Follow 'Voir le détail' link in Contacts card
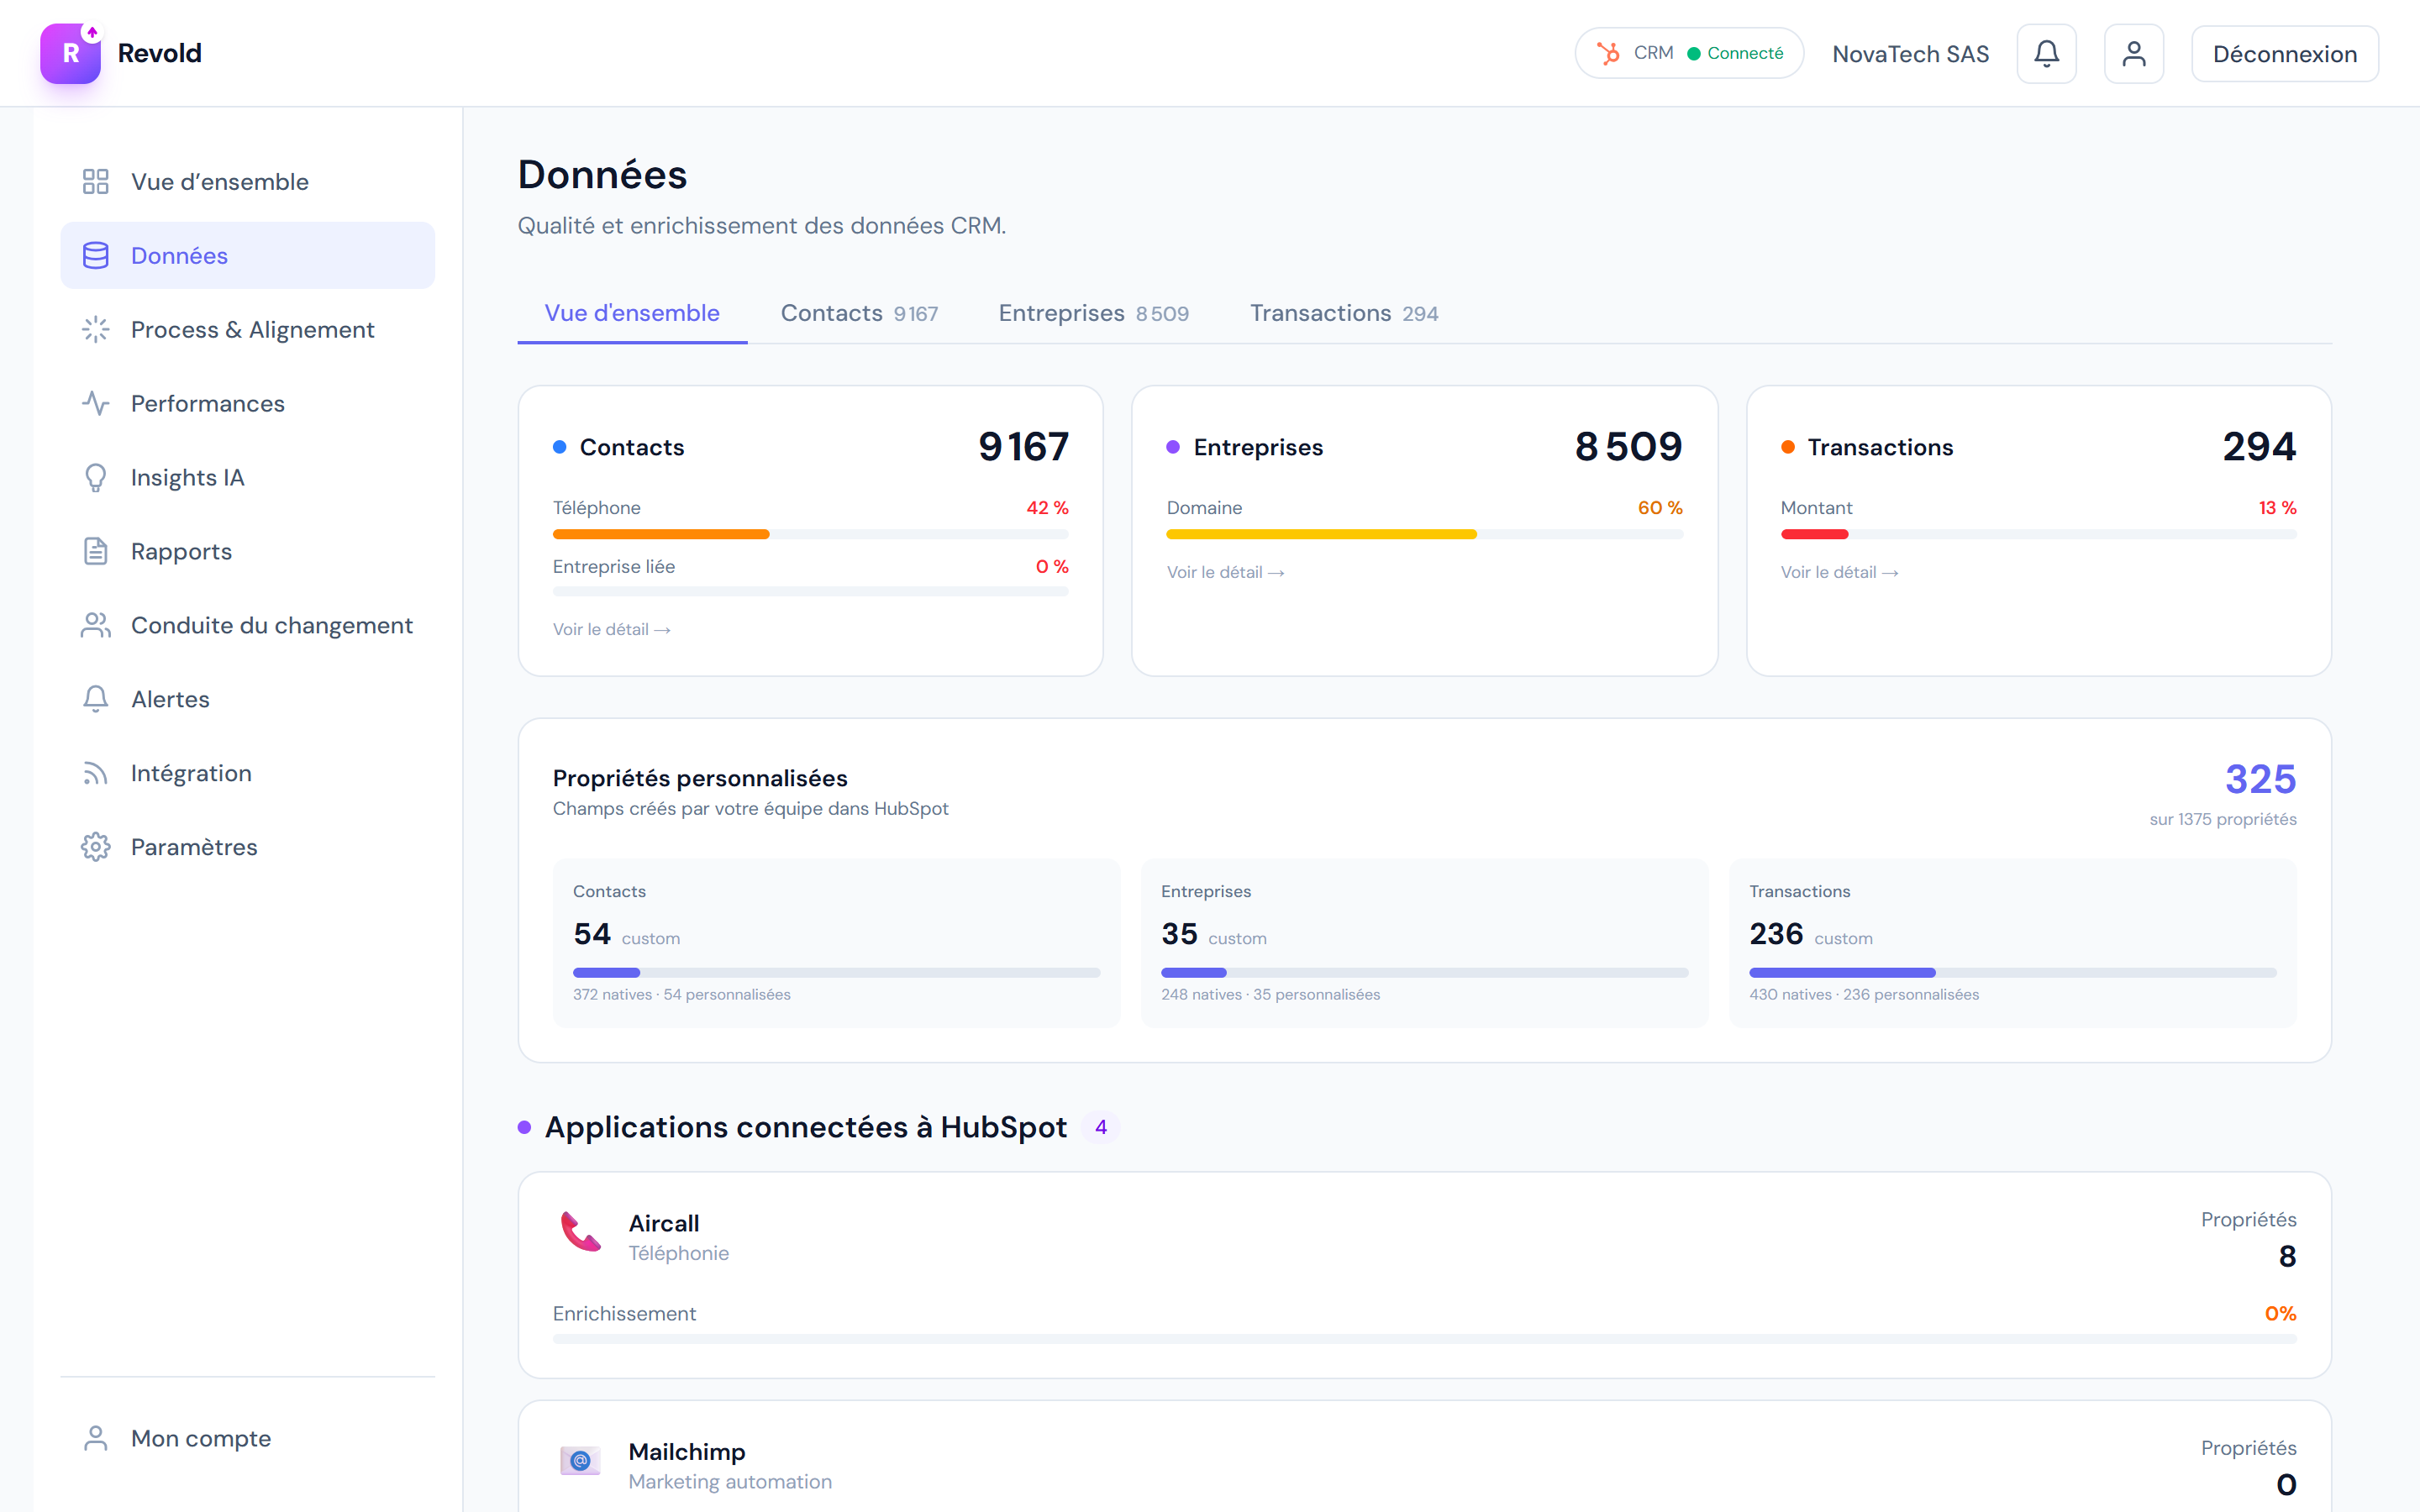 coord(611,630)
